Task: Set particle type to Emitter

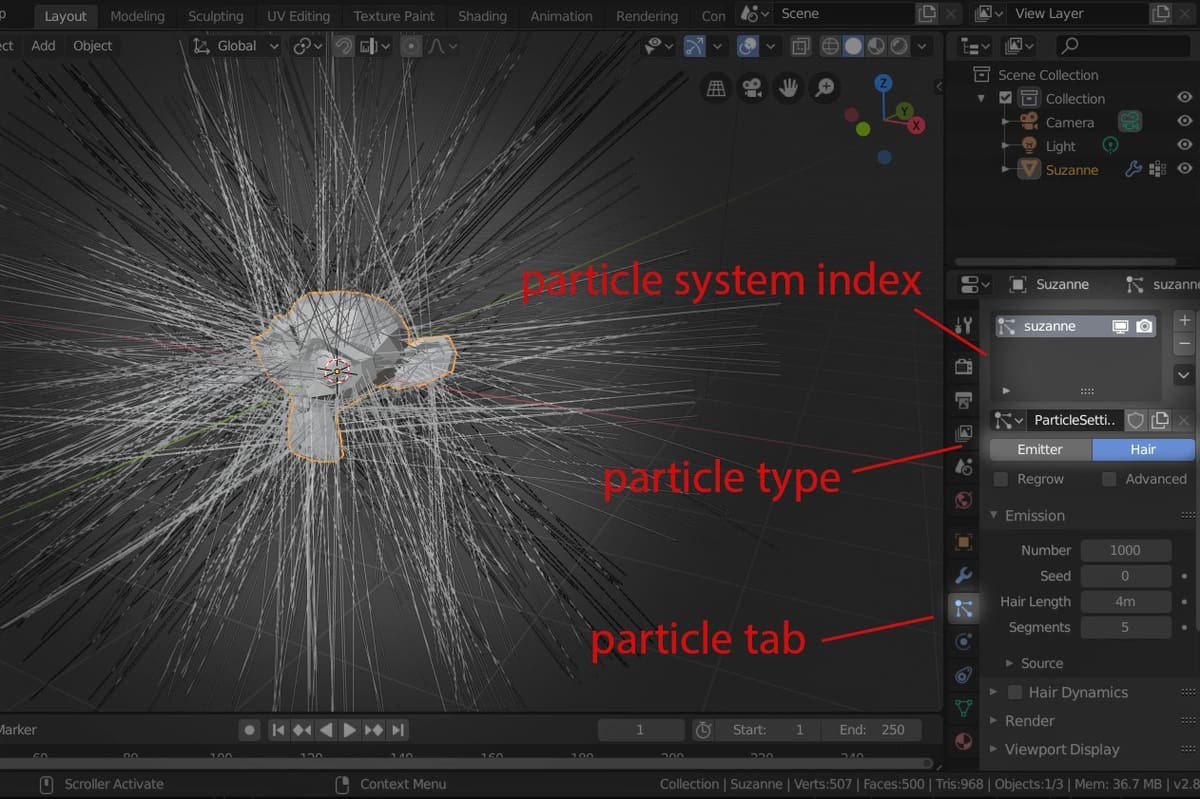Action: click(x=1040, y=450)
